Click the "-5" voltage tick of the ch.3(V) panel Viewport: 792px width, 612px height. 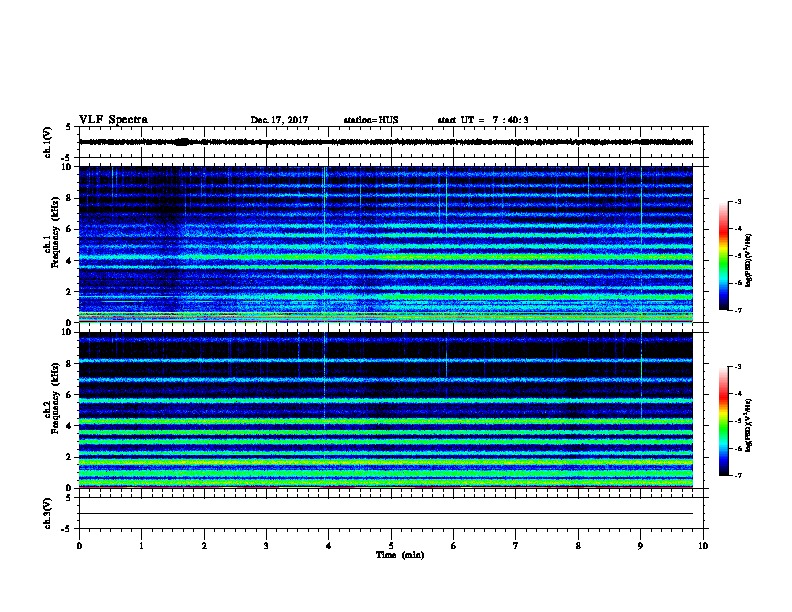click(66, 529)
